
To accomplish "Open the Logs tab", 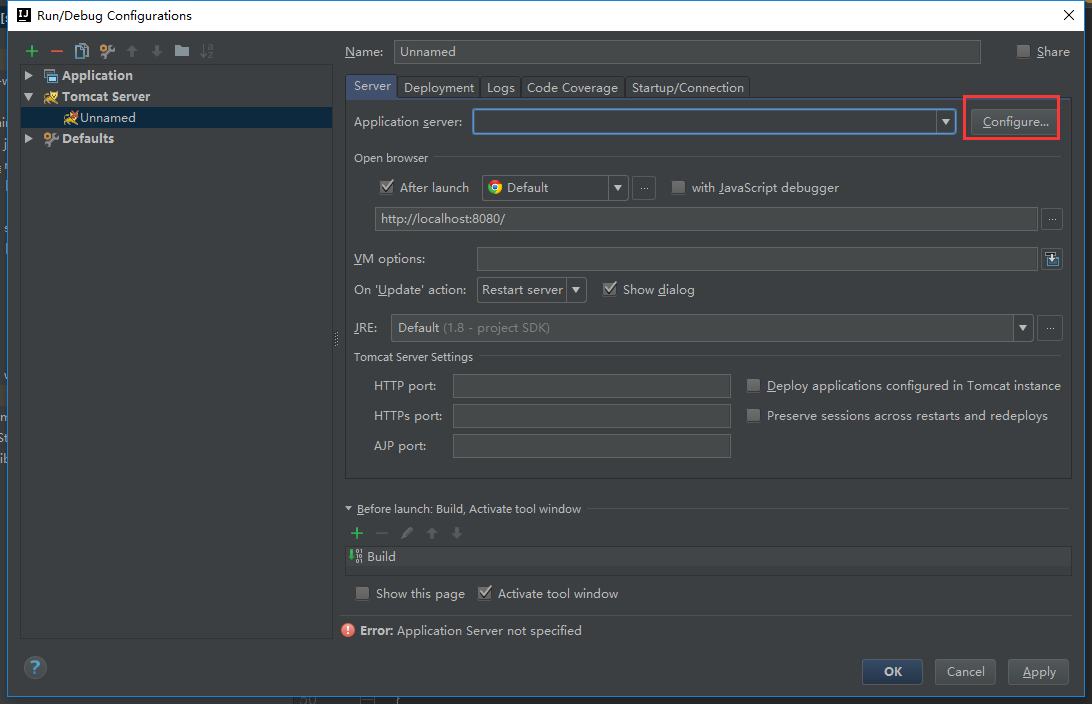I will click(501, 88).
